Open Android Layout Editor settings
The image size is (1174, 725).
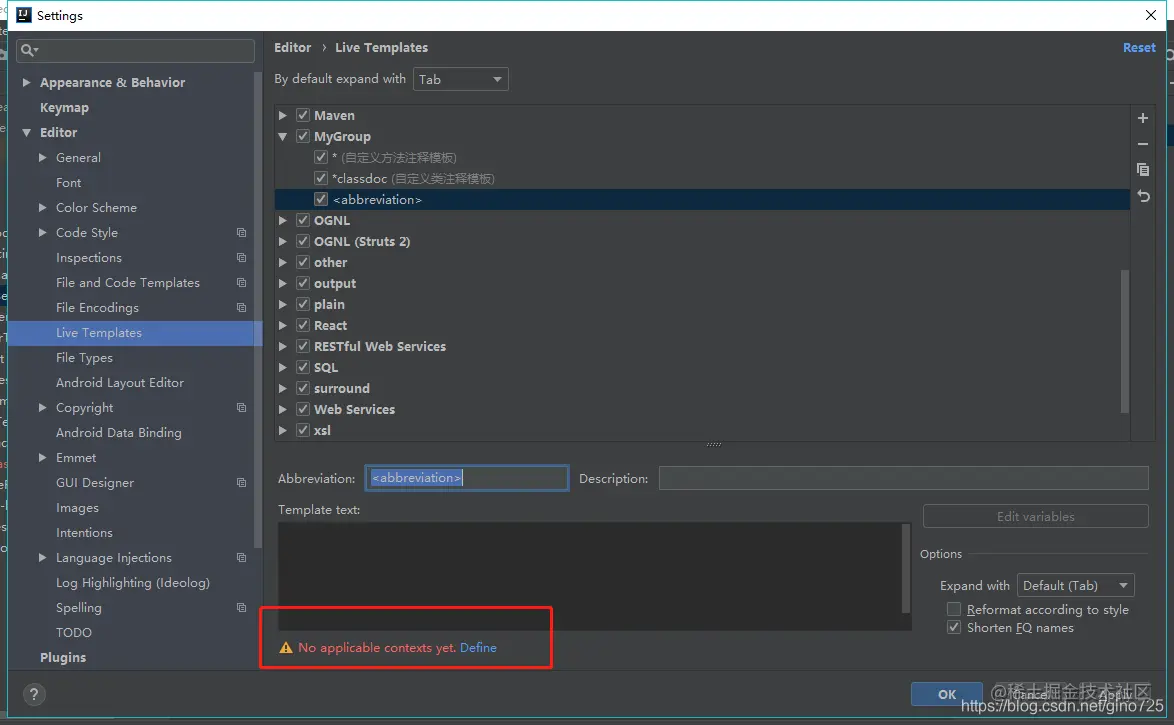click(120, 383)
